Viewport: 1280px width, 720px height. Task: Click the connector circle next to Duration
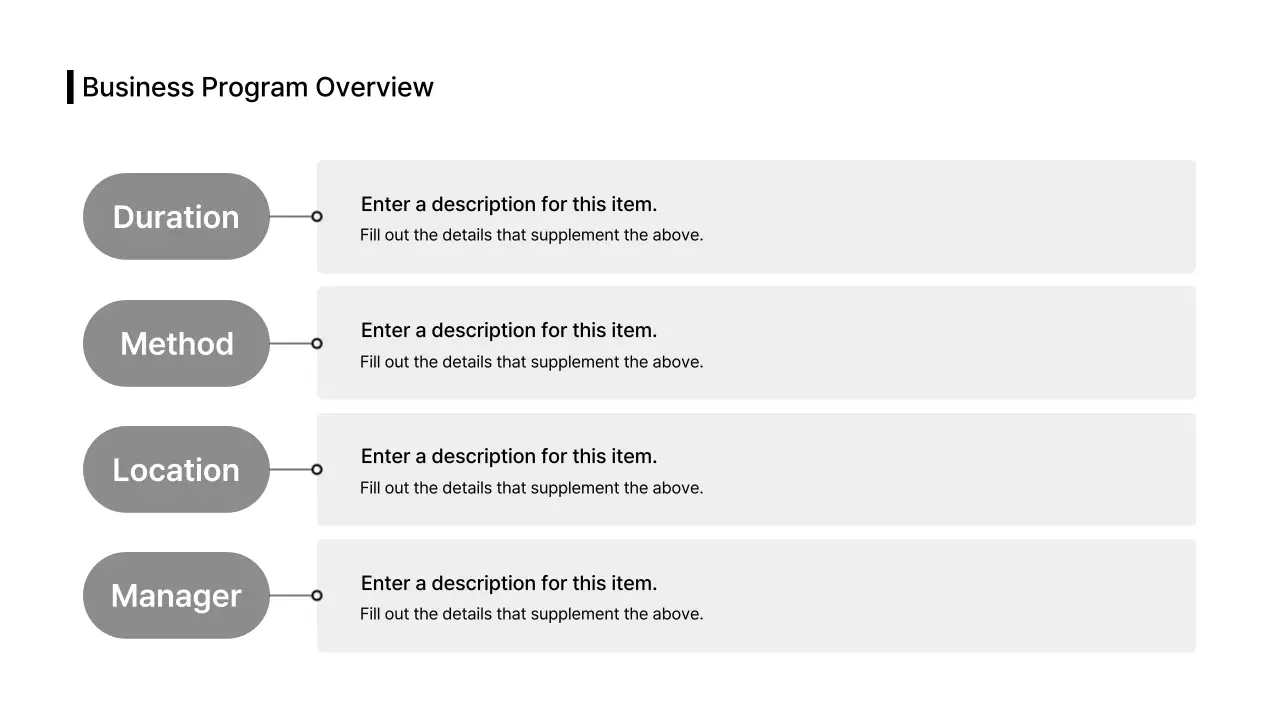[x=317, y=217]
